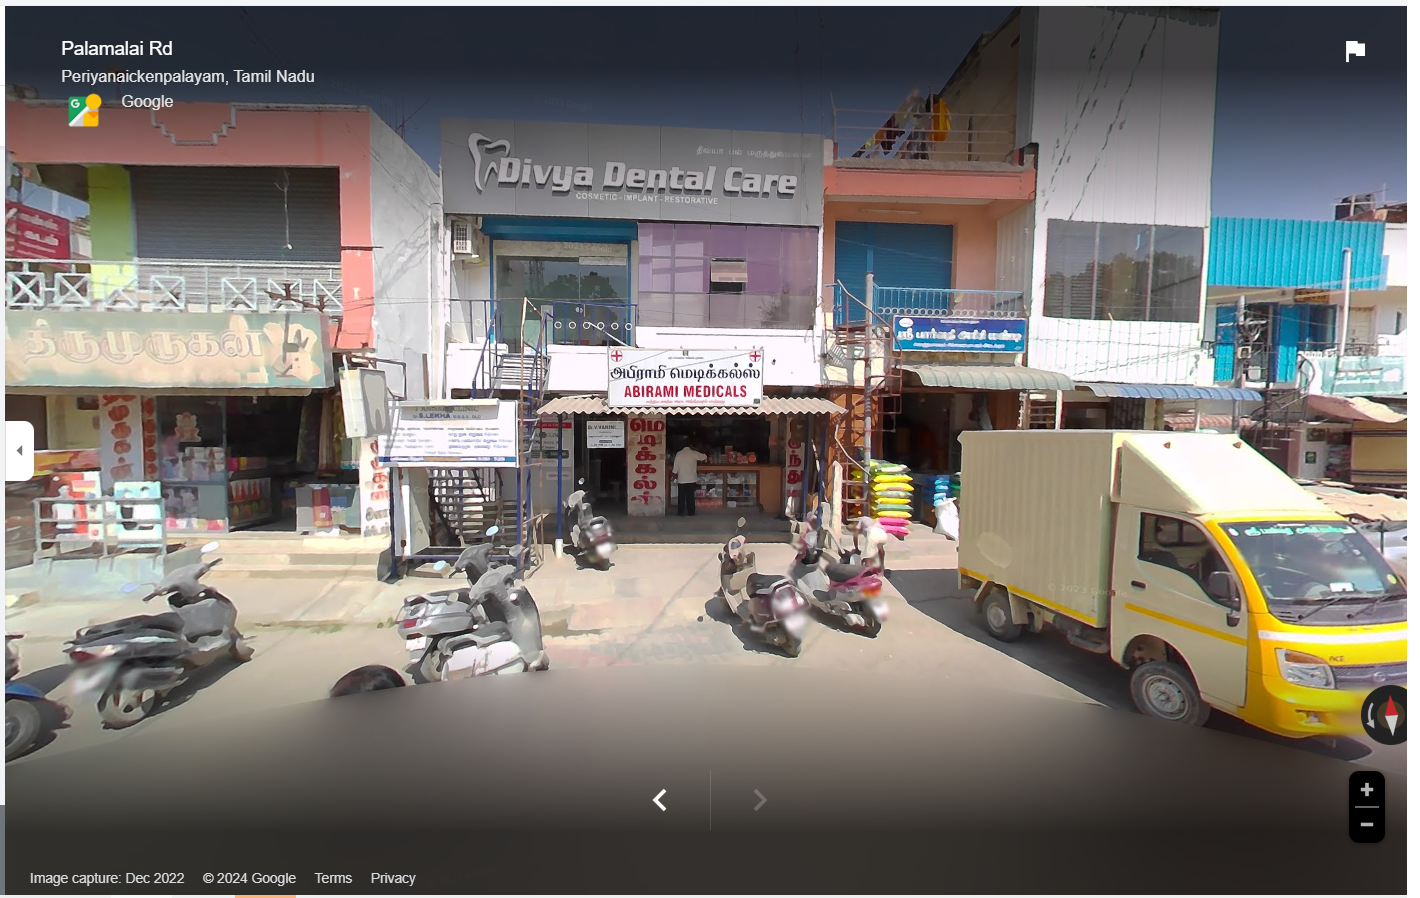Click the Google attribution label
Image resolution: width=1420 pixels, height=898 pixels.
(147, 101)
